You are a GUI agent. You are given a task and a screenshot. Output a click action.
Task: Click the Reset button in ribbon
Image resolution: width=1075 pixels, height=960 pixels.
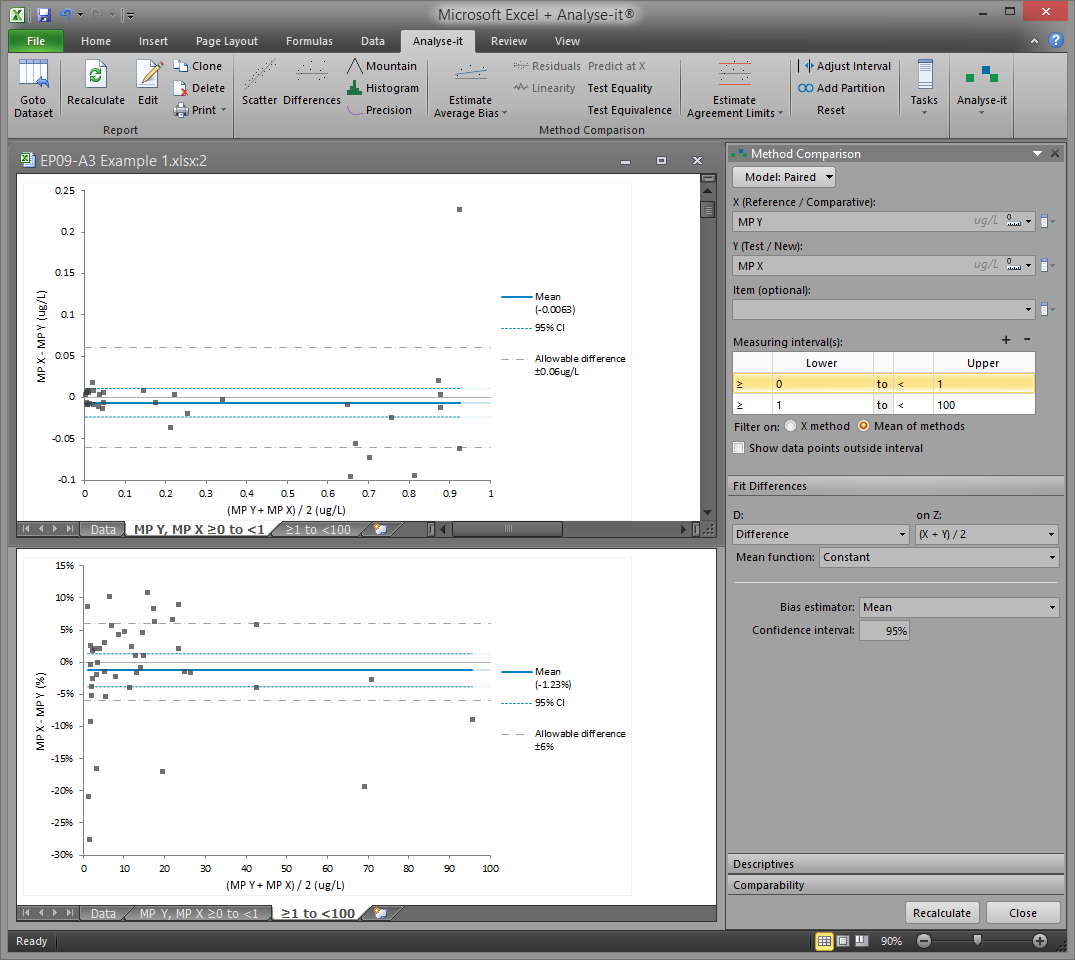pyautogui.click(x=830, y=110)
